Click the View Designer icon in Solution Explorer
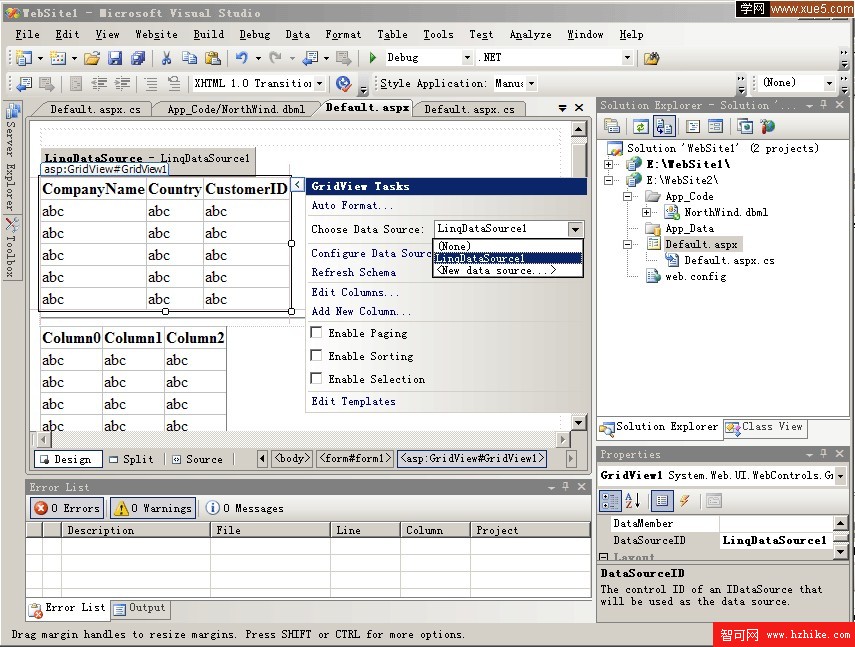Image resolution: width=855 pixels, height=647 pixels. pyautogui.click(x=715, y=126)
